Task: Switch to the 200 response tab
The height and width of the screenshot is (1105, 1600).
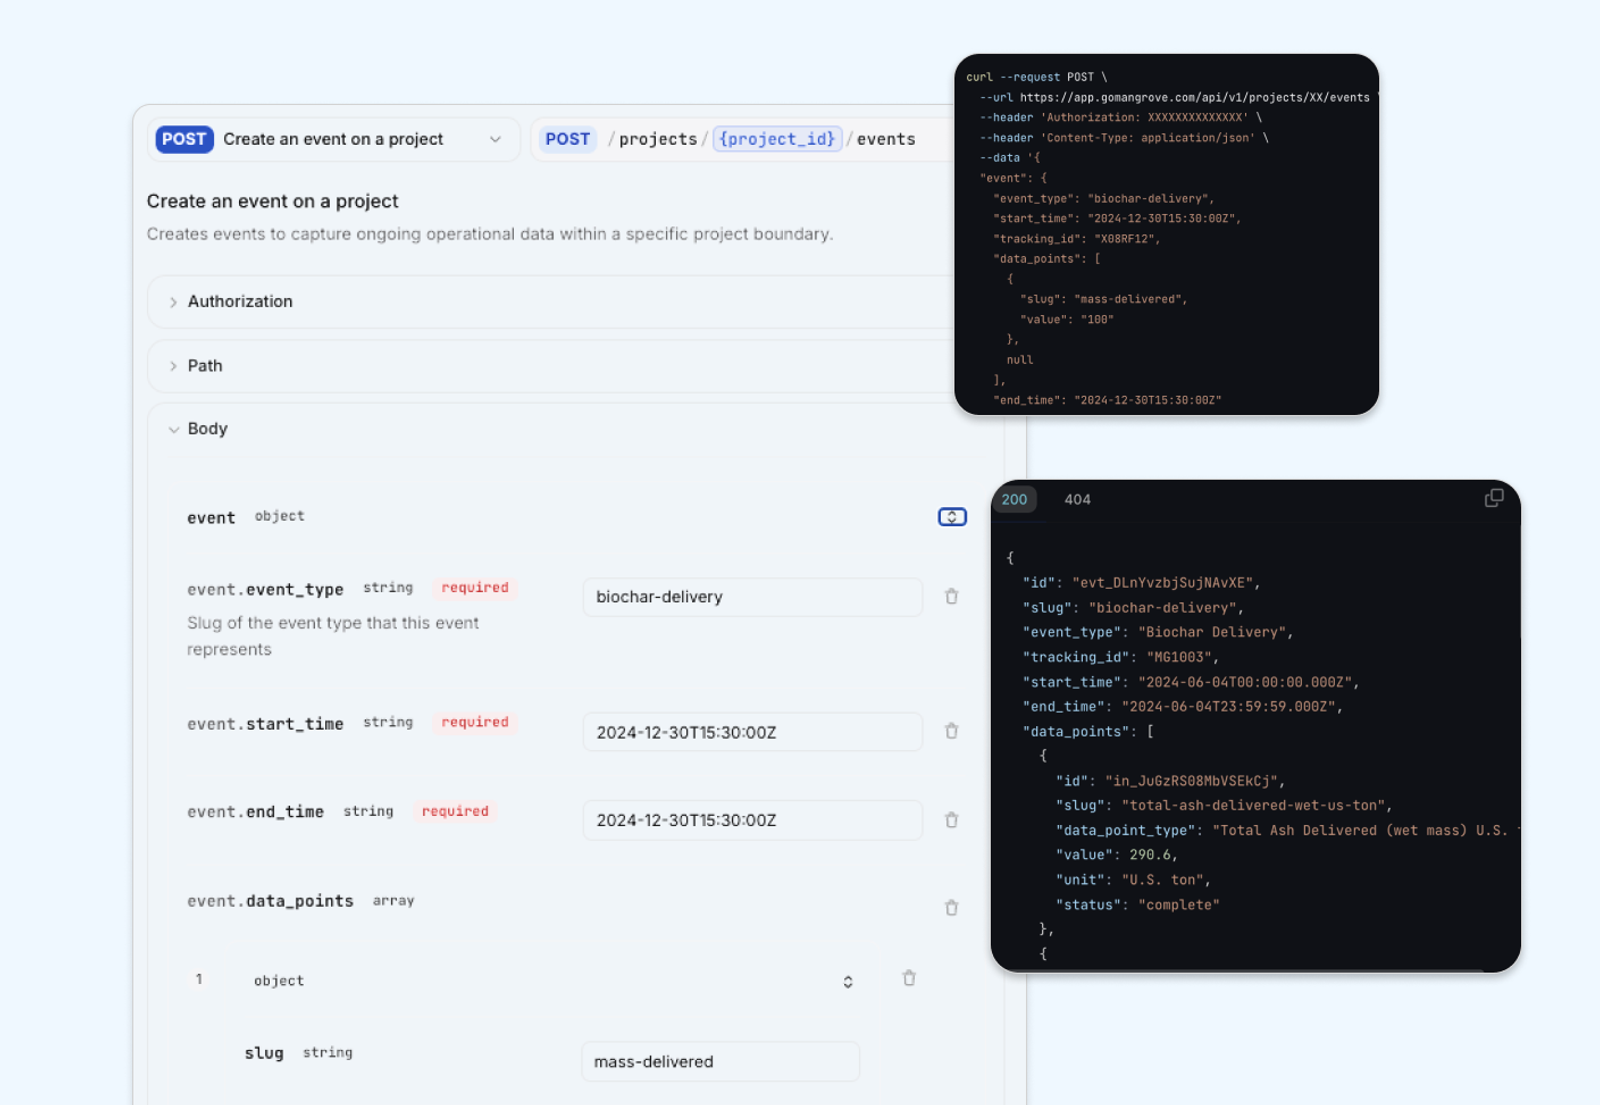Action: [x=1014, y=500]
